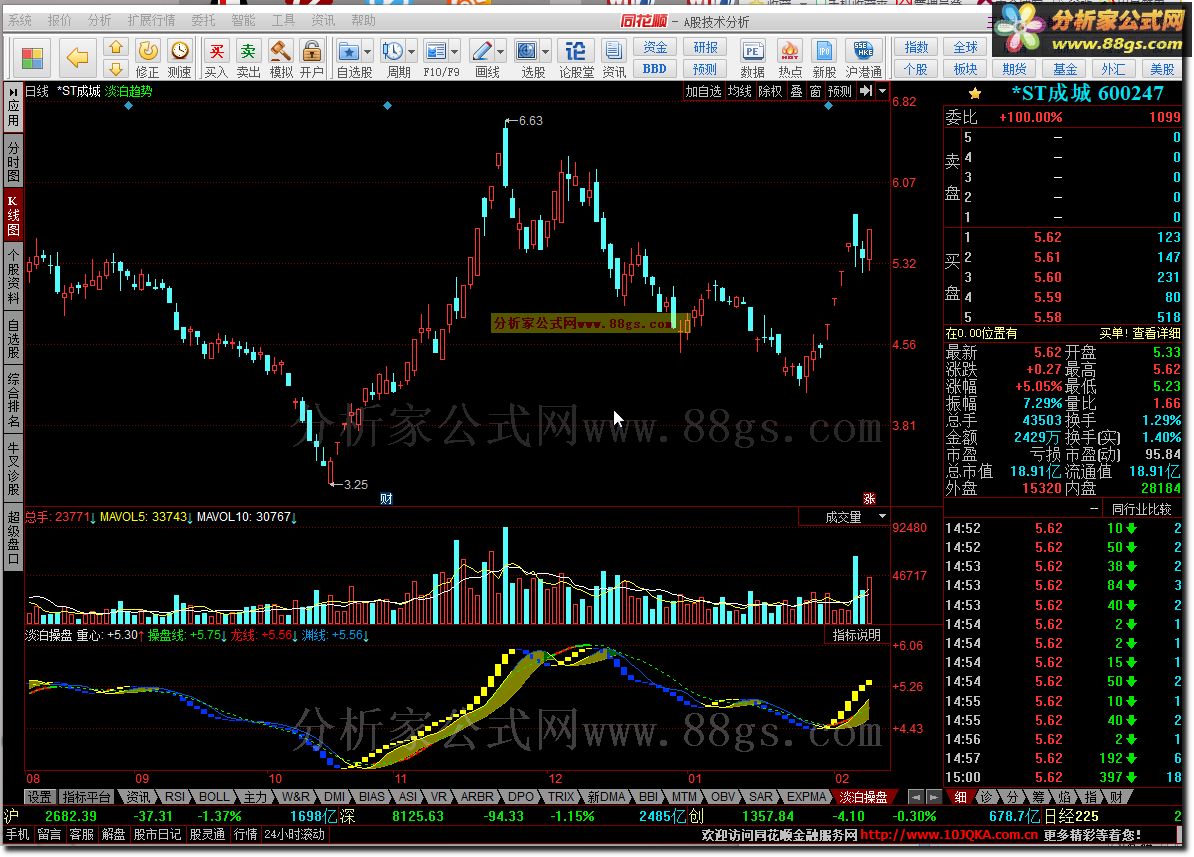The image size is (1194, 857).
Task: Select the 个股资料 sidebar tab
Action: (14, 275)
